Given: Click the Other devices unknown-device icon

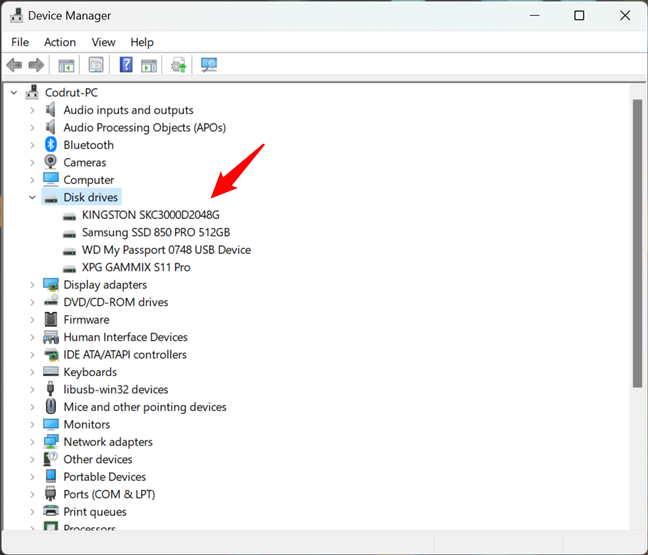Looking at the screenshot, I should pos(51,459).
